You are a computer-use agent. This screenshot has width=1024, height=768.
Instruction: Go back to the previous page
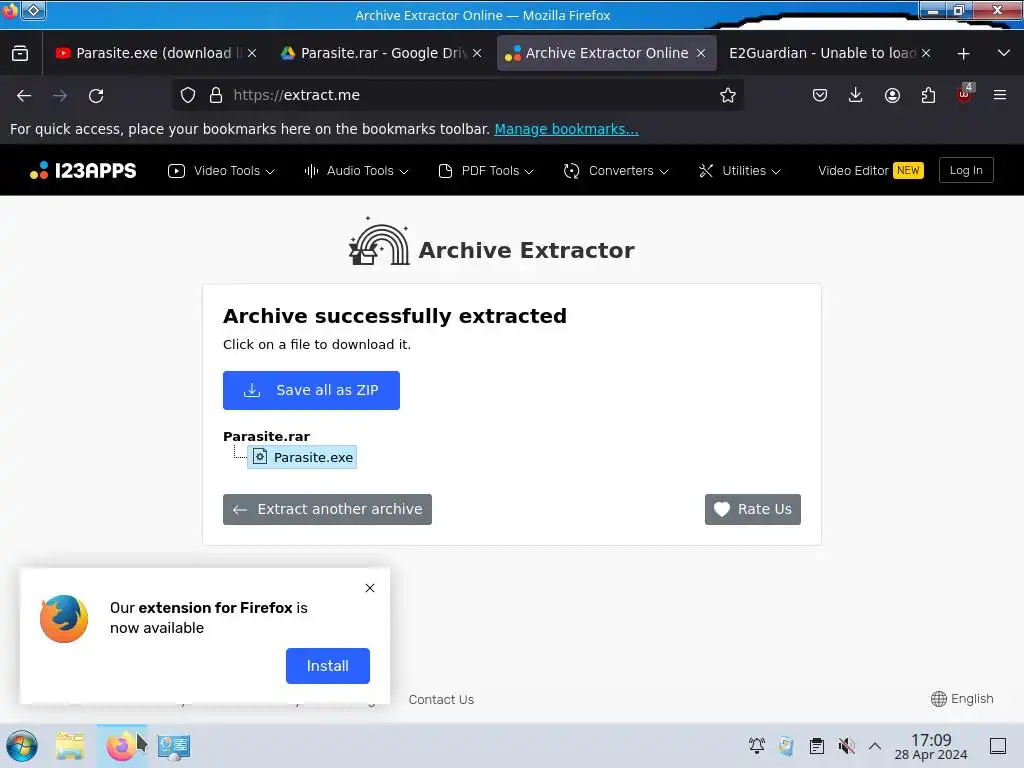(24, 95)
